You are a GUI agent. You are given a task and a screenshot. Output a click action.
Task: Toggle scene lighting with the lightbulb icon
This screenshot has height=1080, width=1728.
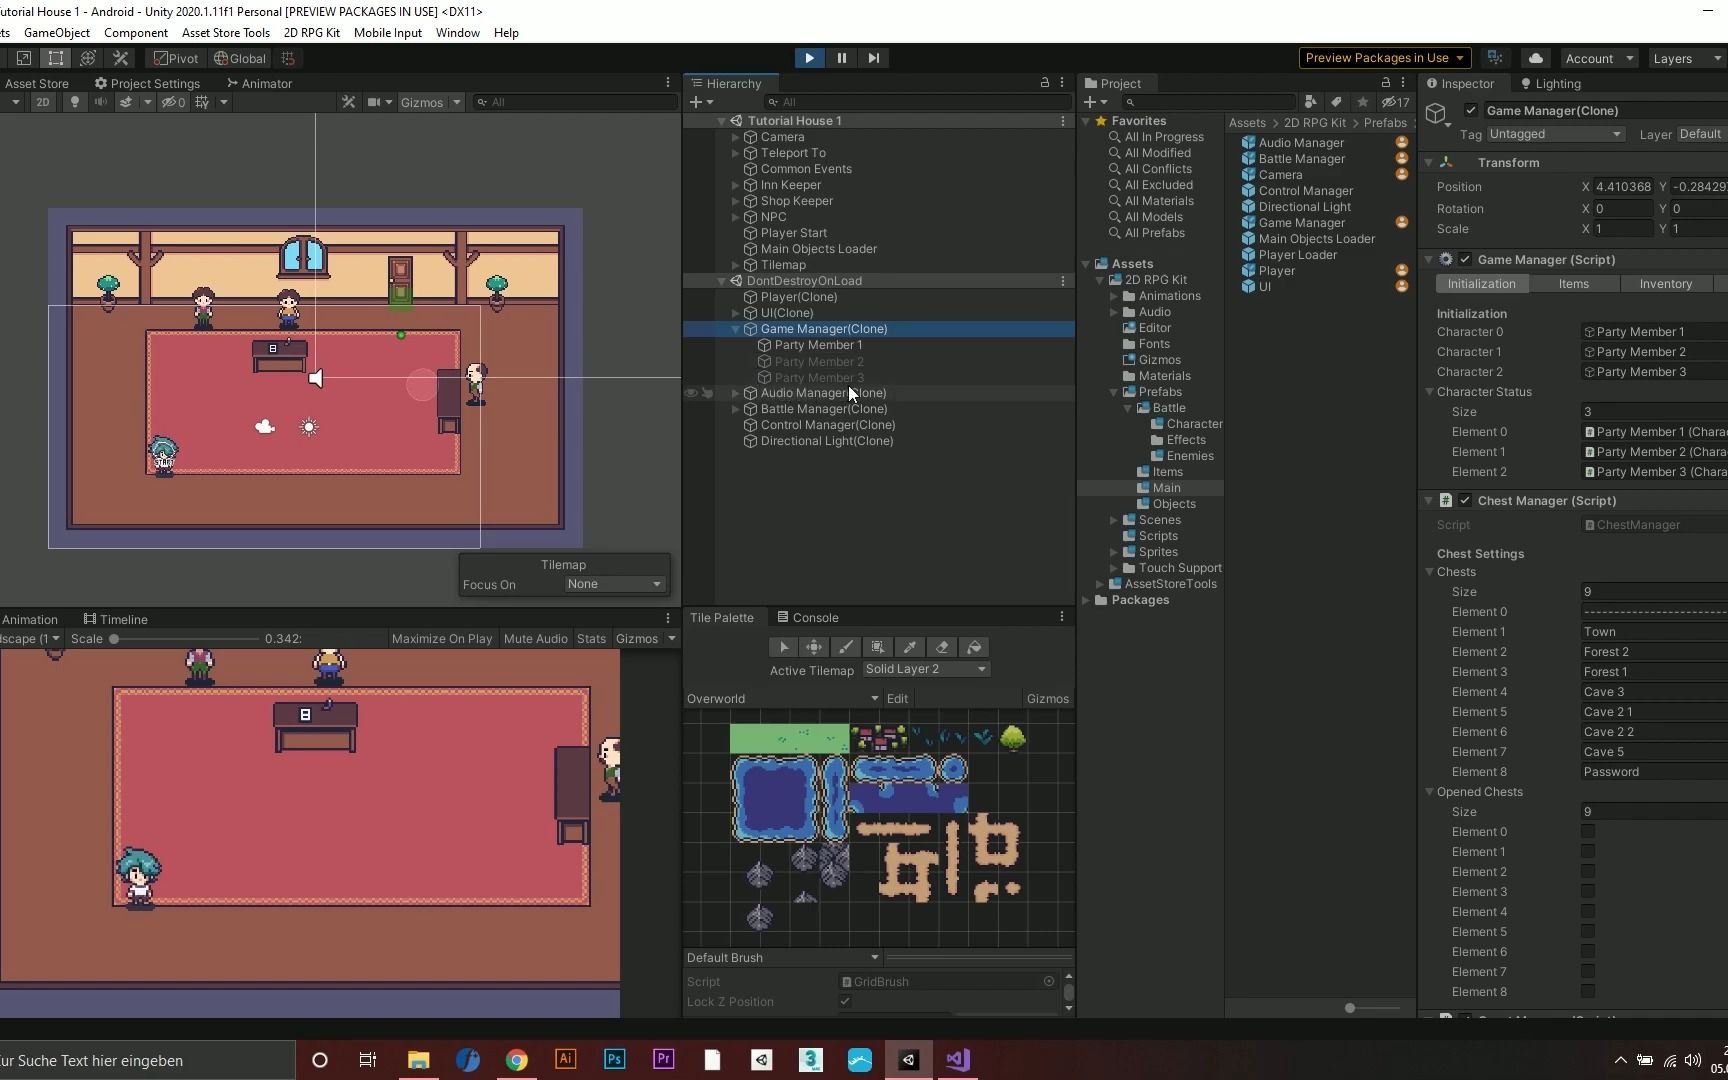coord(74,102)
